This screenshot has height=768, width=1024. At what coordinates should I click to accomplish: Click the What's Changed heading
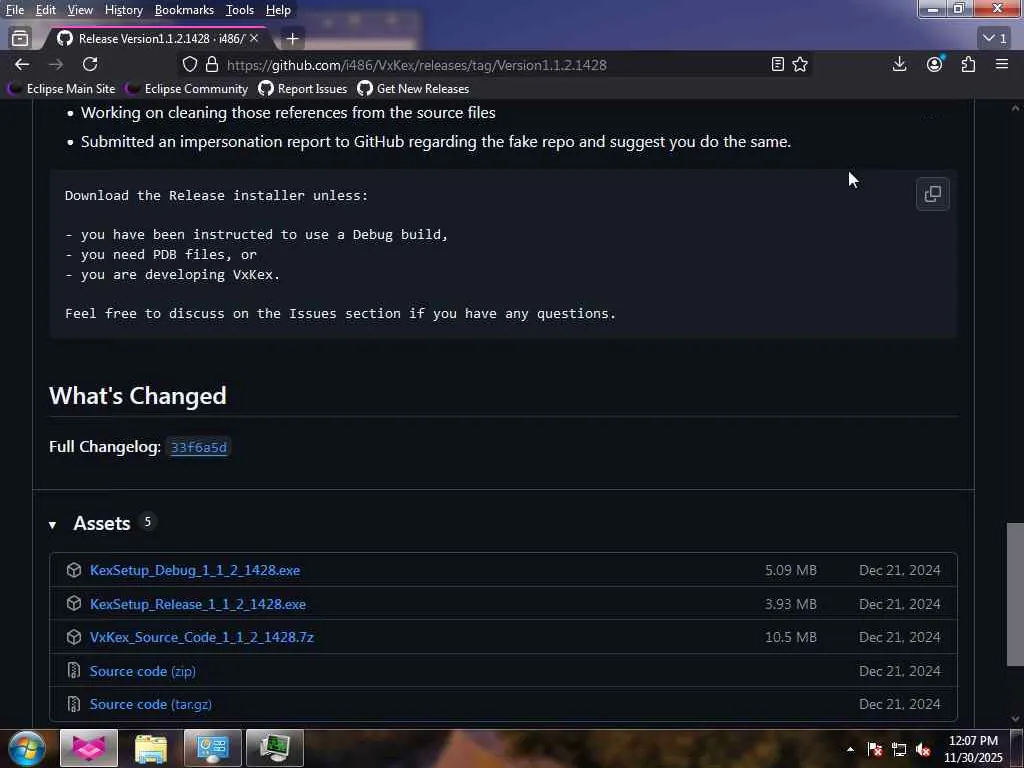[x=138, y=396]
